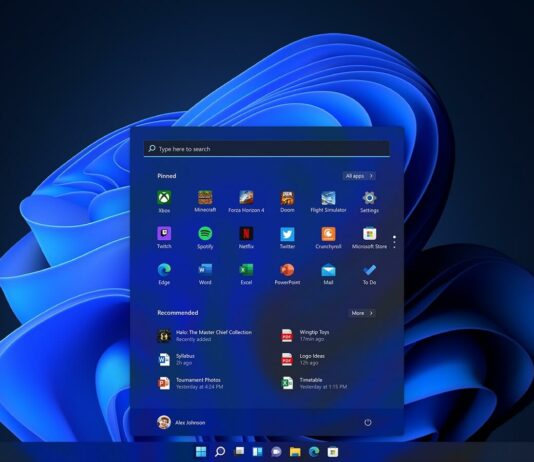
Task: Open File Explorer on the taskbar
Action: click(x=295, y=451)
